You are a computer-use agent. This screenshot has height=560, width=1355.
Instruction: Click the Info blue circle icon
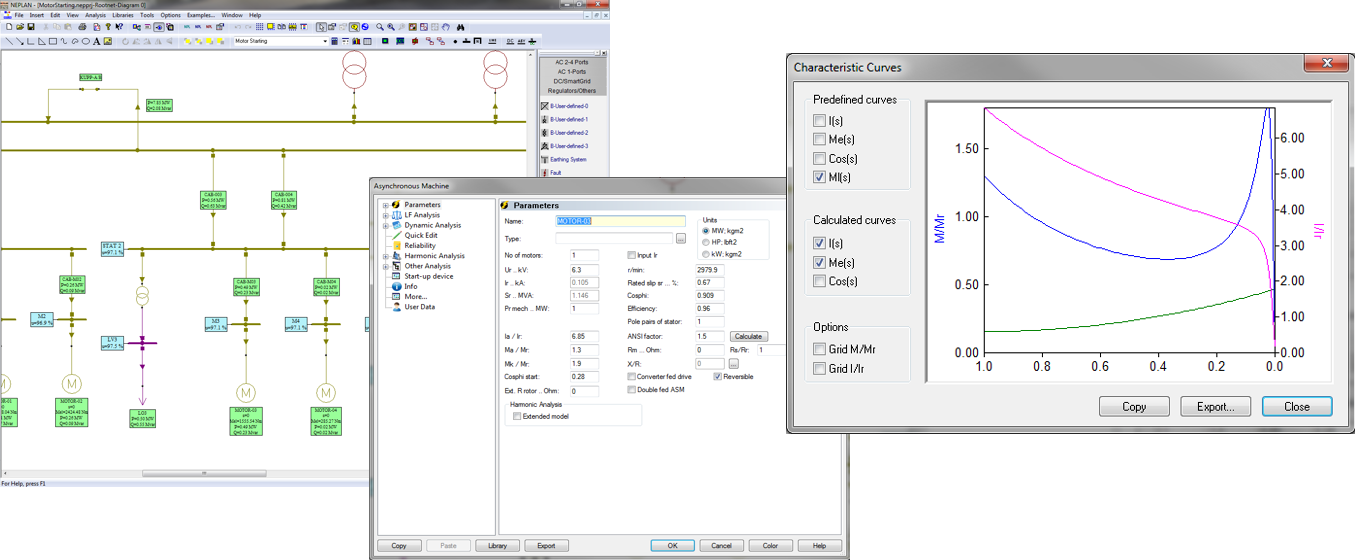[x=396, y=286]
